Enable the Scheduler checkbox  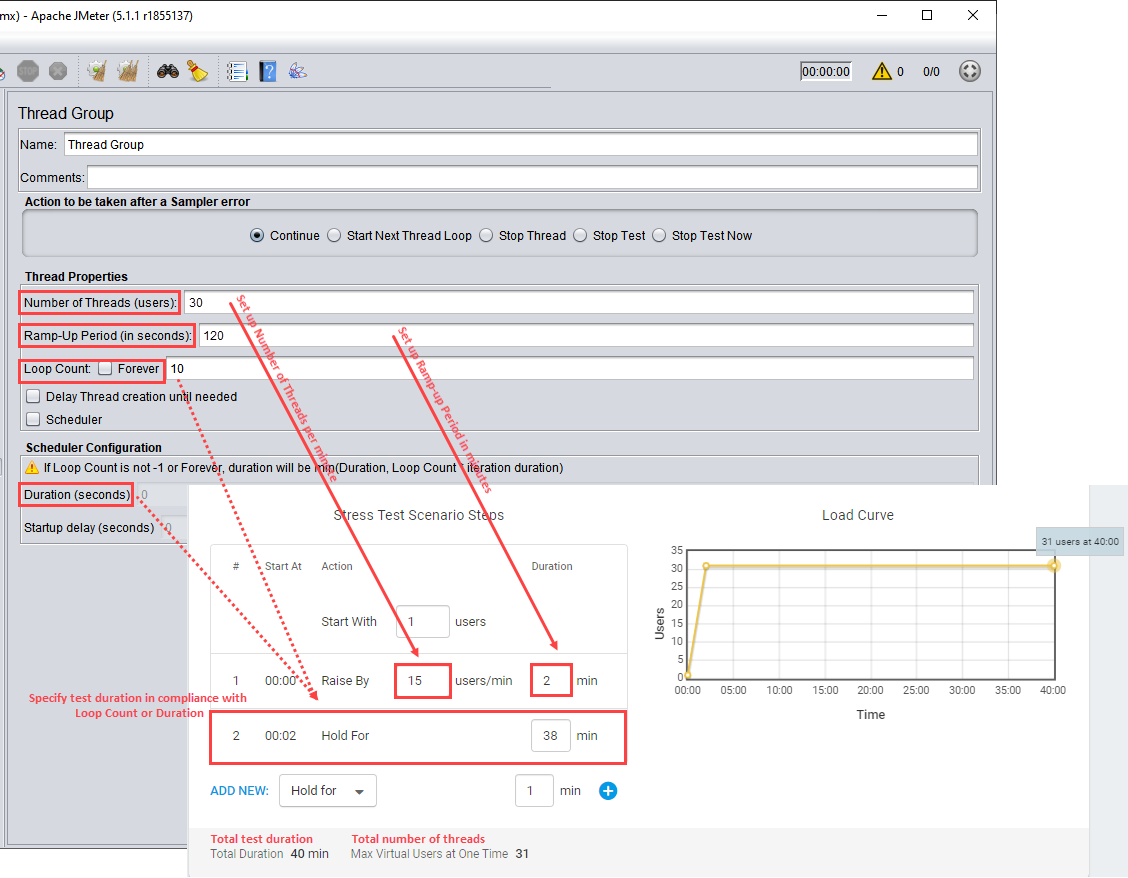33,419
